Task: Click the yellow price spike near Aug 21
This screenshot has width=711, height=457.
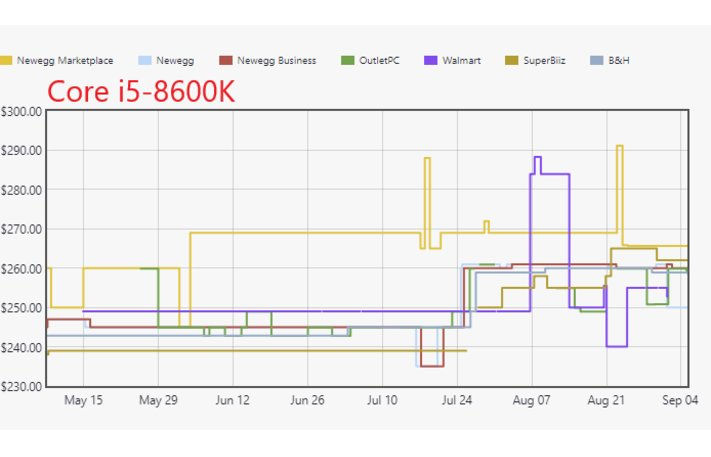Action: pyautogui.click(x=620, y=147)
